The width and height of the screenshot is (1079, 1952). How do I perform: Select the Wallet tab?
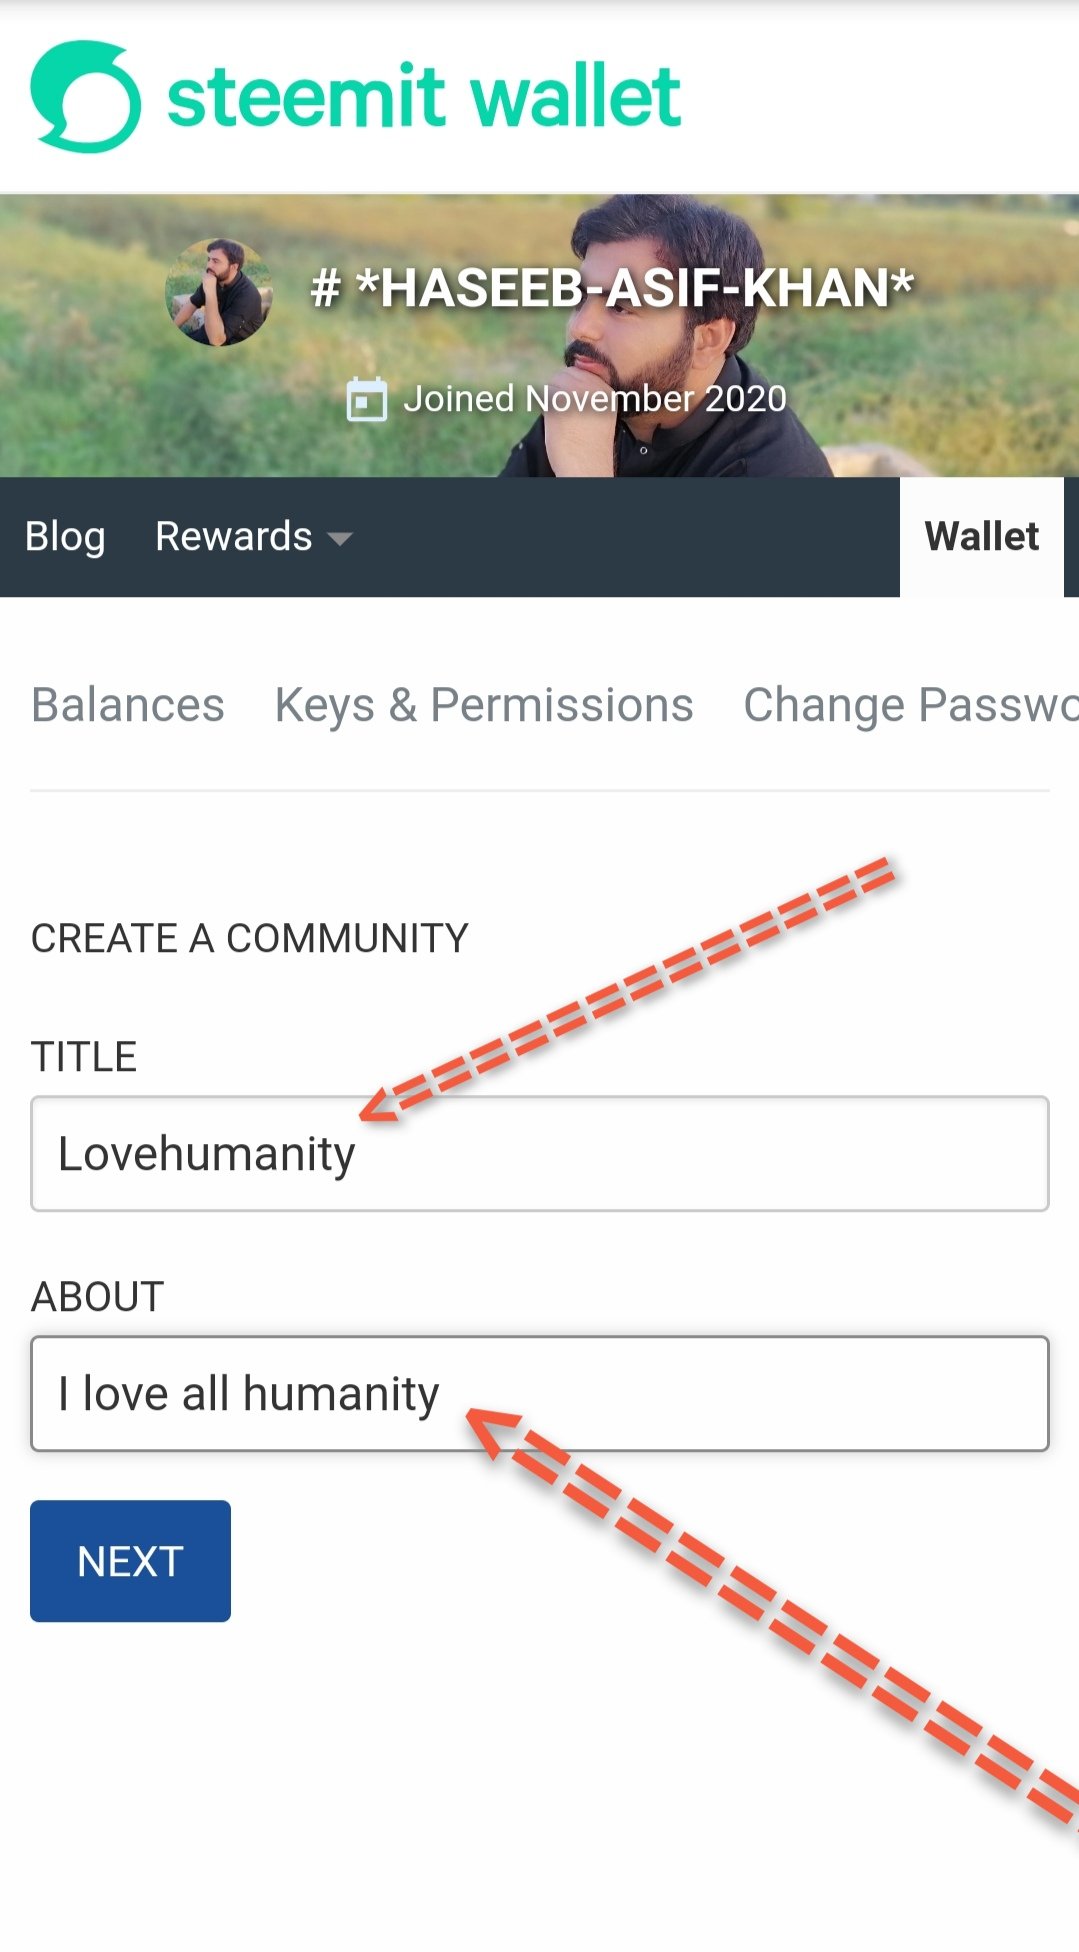982,537
